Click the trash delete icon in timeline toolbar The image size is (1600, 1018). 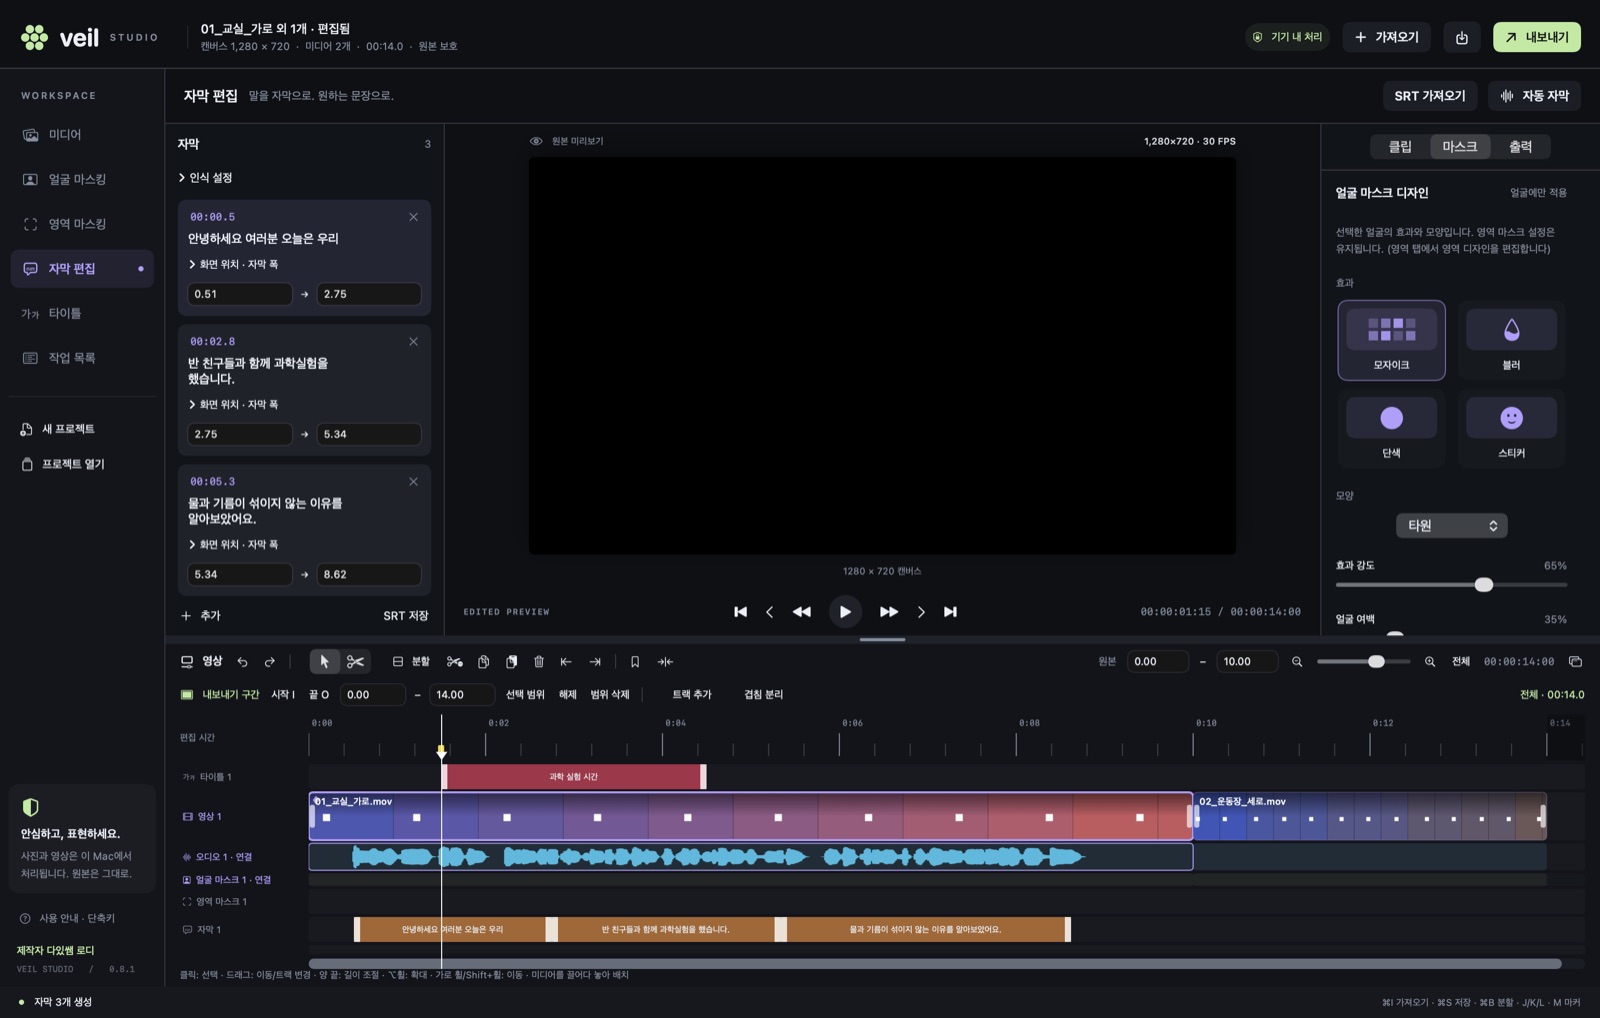[x=539, y=662]
